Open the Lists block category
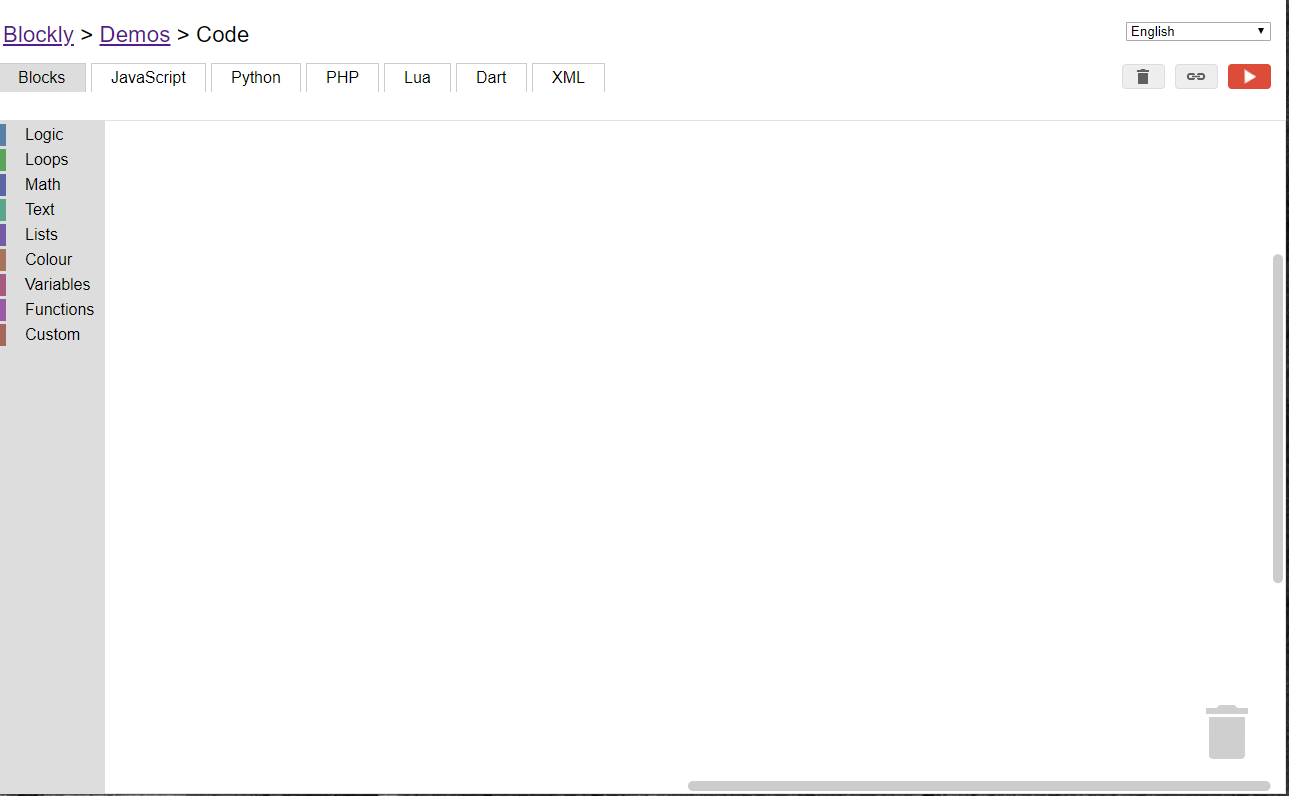The image size is (1289, 796). pos(41,234)
